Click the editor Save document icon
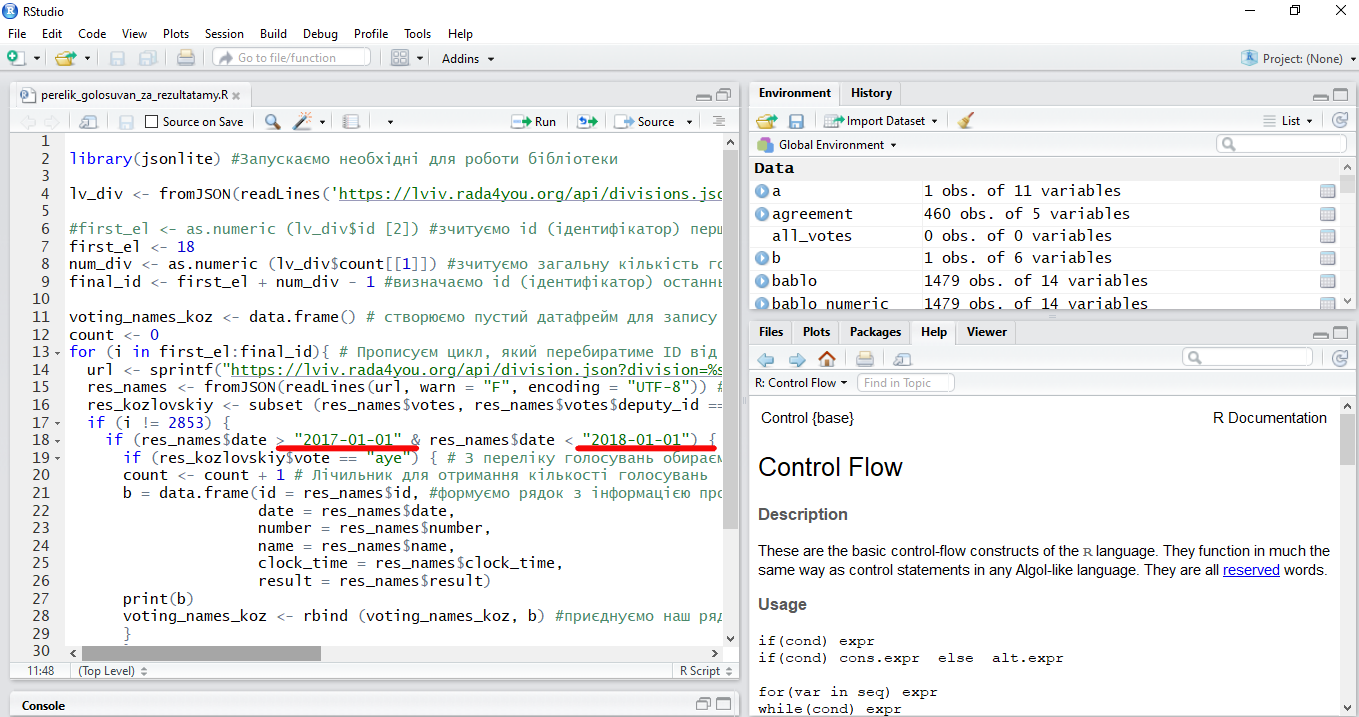Image resolution: width=1359 pixels, height=717 pixels. tap(126, 122)
